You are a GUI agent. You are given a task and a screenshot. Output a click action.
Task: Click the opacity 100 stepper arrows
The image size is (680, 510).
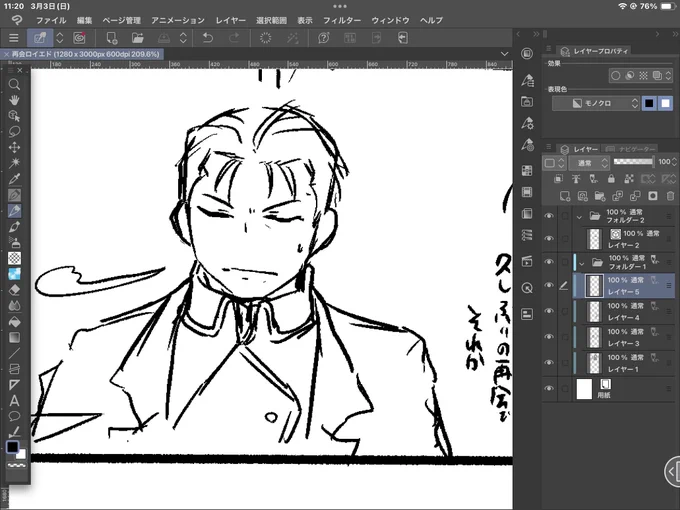[x=674, y=162]
